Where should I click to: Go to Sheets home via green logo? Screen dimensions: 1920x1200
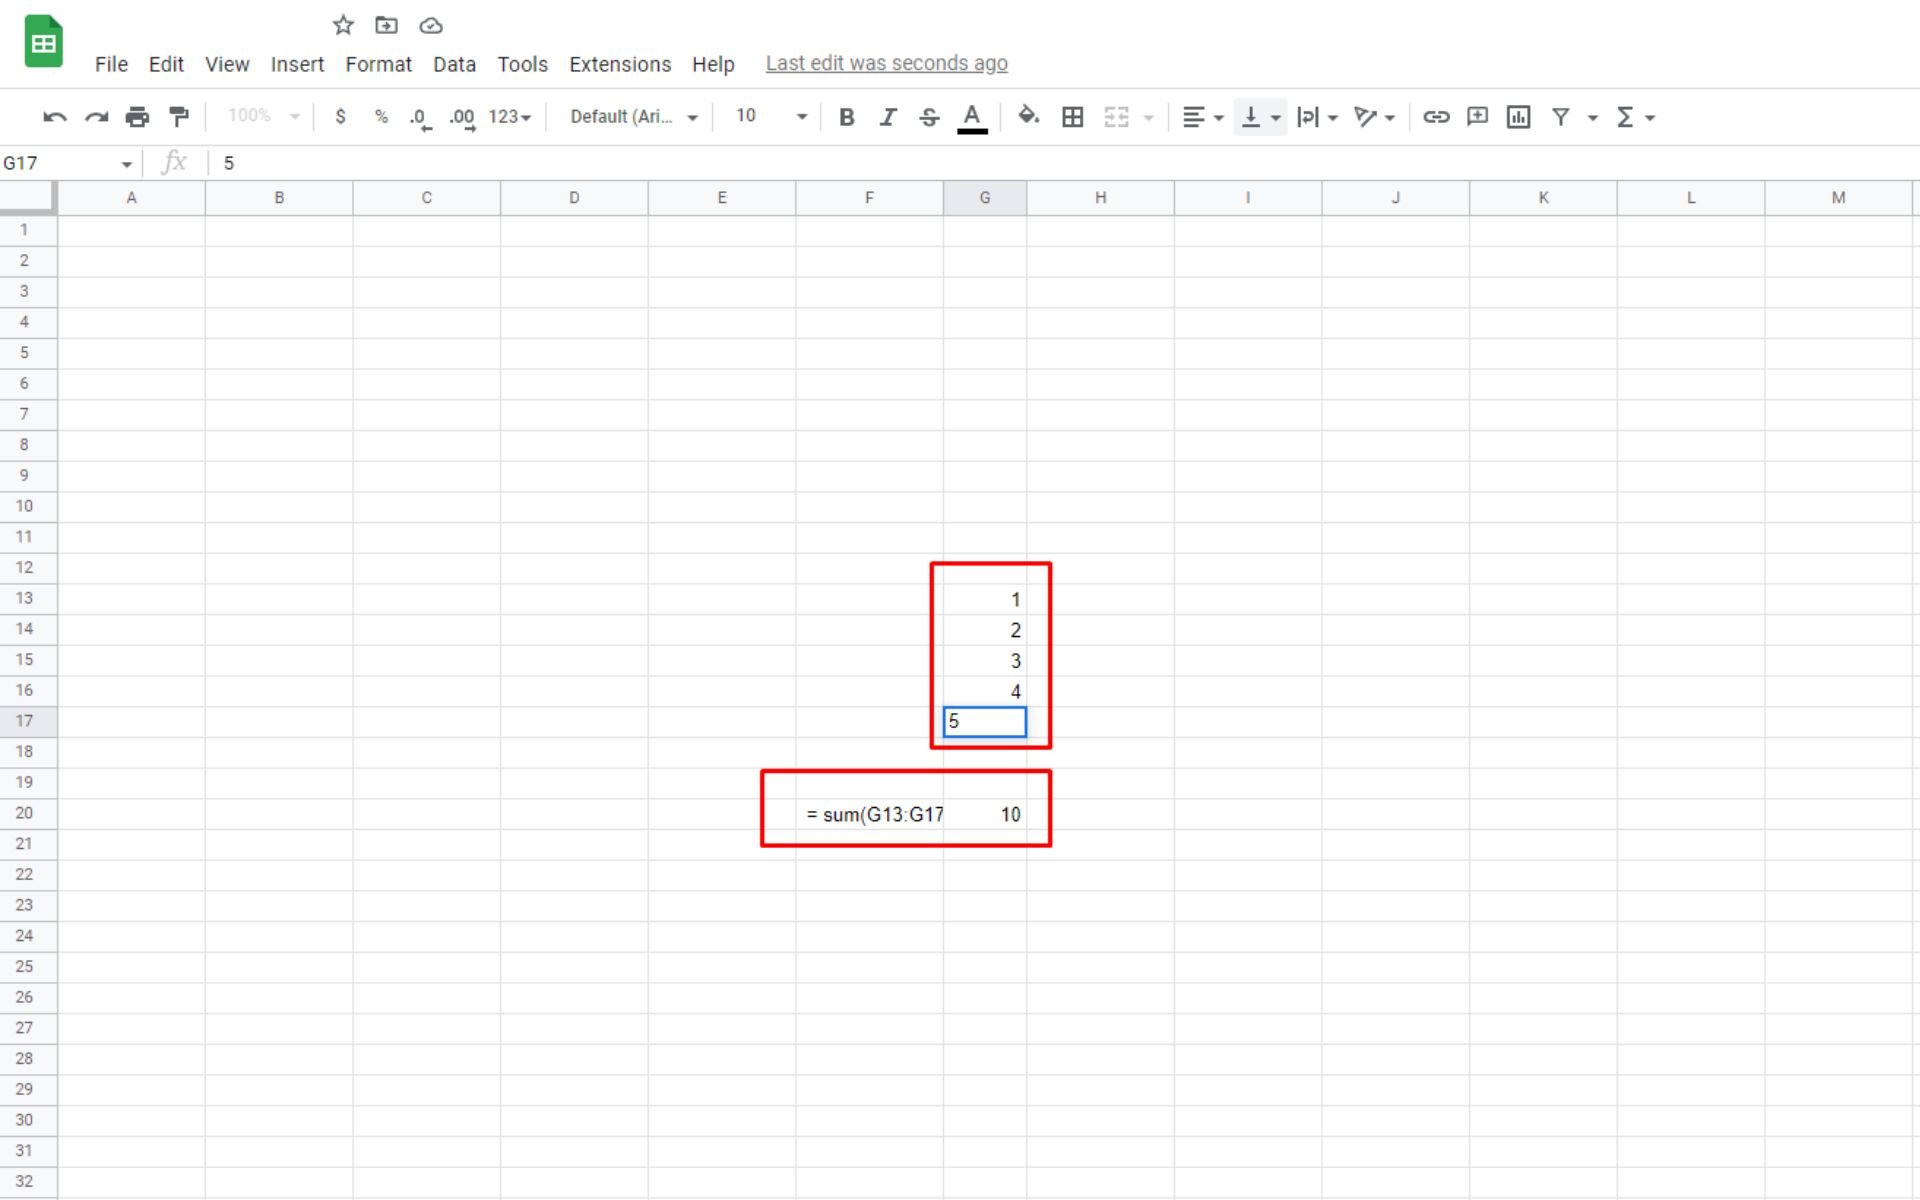(43, 42)
